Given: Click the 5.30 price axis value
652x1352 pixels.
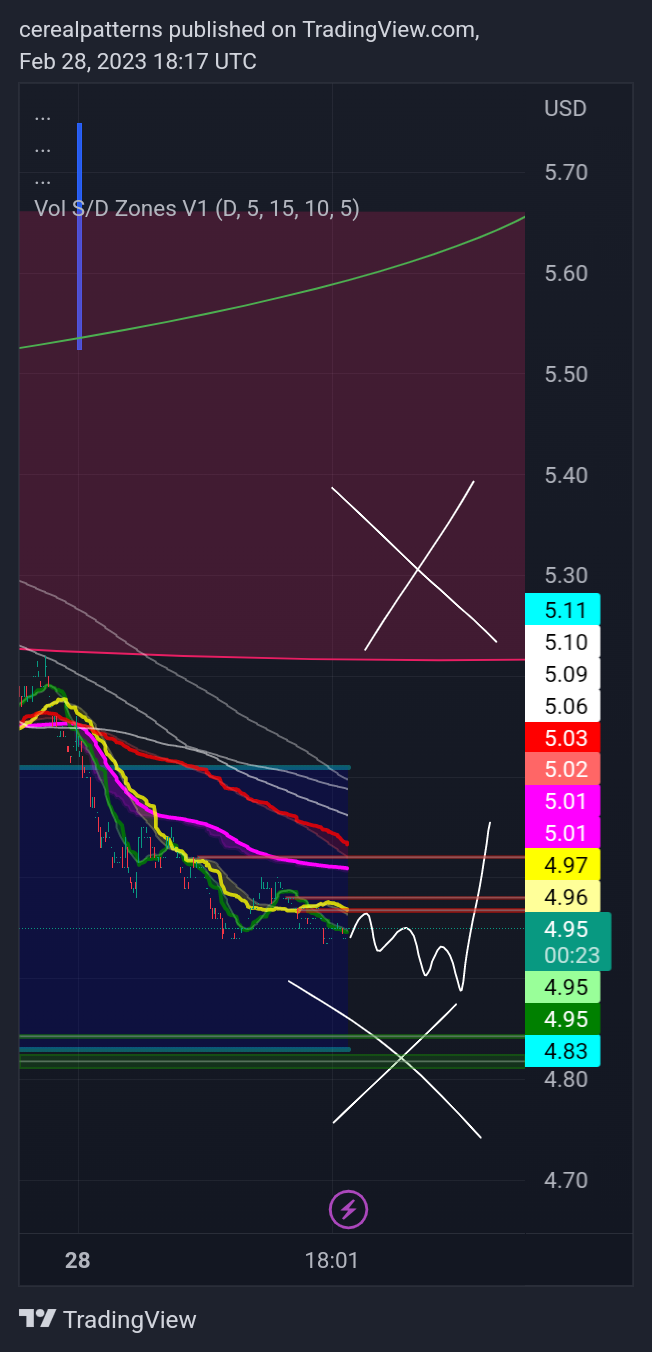Looking at the screenshot, I should point(565,575).
